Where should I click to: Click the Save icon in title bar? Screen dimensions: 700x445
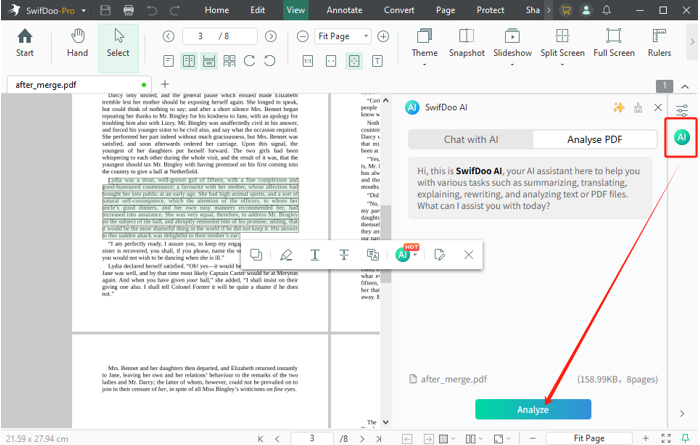pos(105,10)
